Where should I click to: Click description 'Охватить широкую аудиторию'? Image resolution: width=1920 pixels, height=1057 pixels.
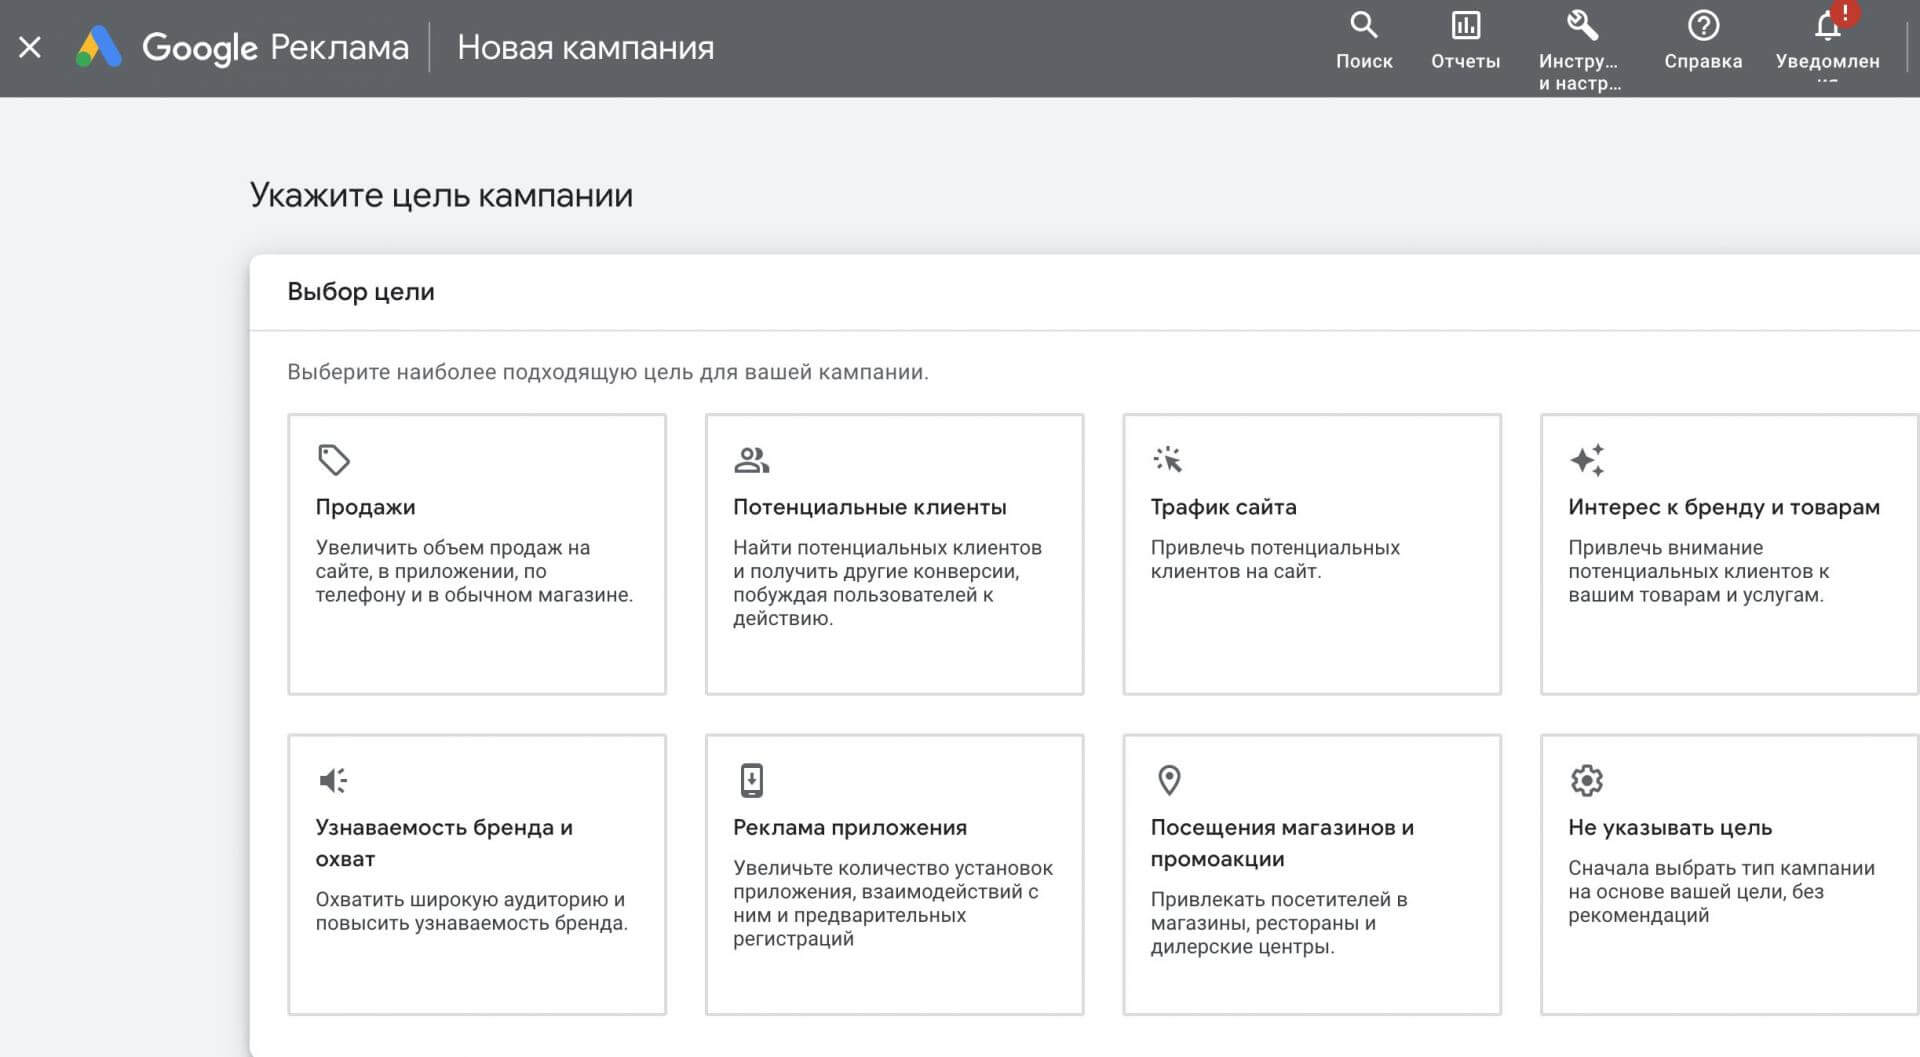tap(471, 911)
